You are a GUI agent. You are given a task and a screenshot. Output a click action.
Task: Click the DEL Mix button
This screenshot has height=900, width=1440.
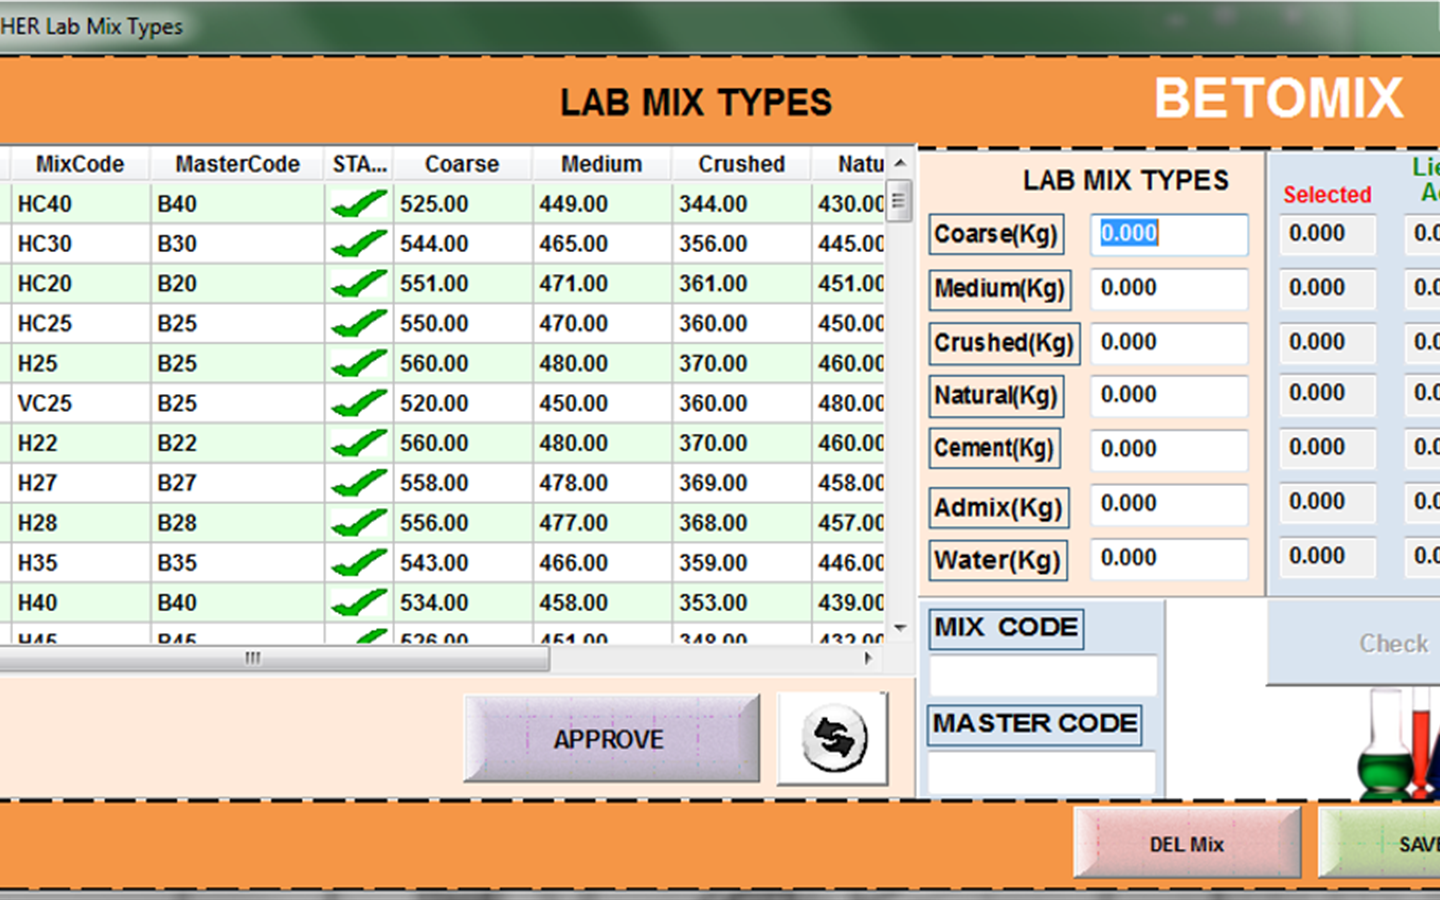1187,844
